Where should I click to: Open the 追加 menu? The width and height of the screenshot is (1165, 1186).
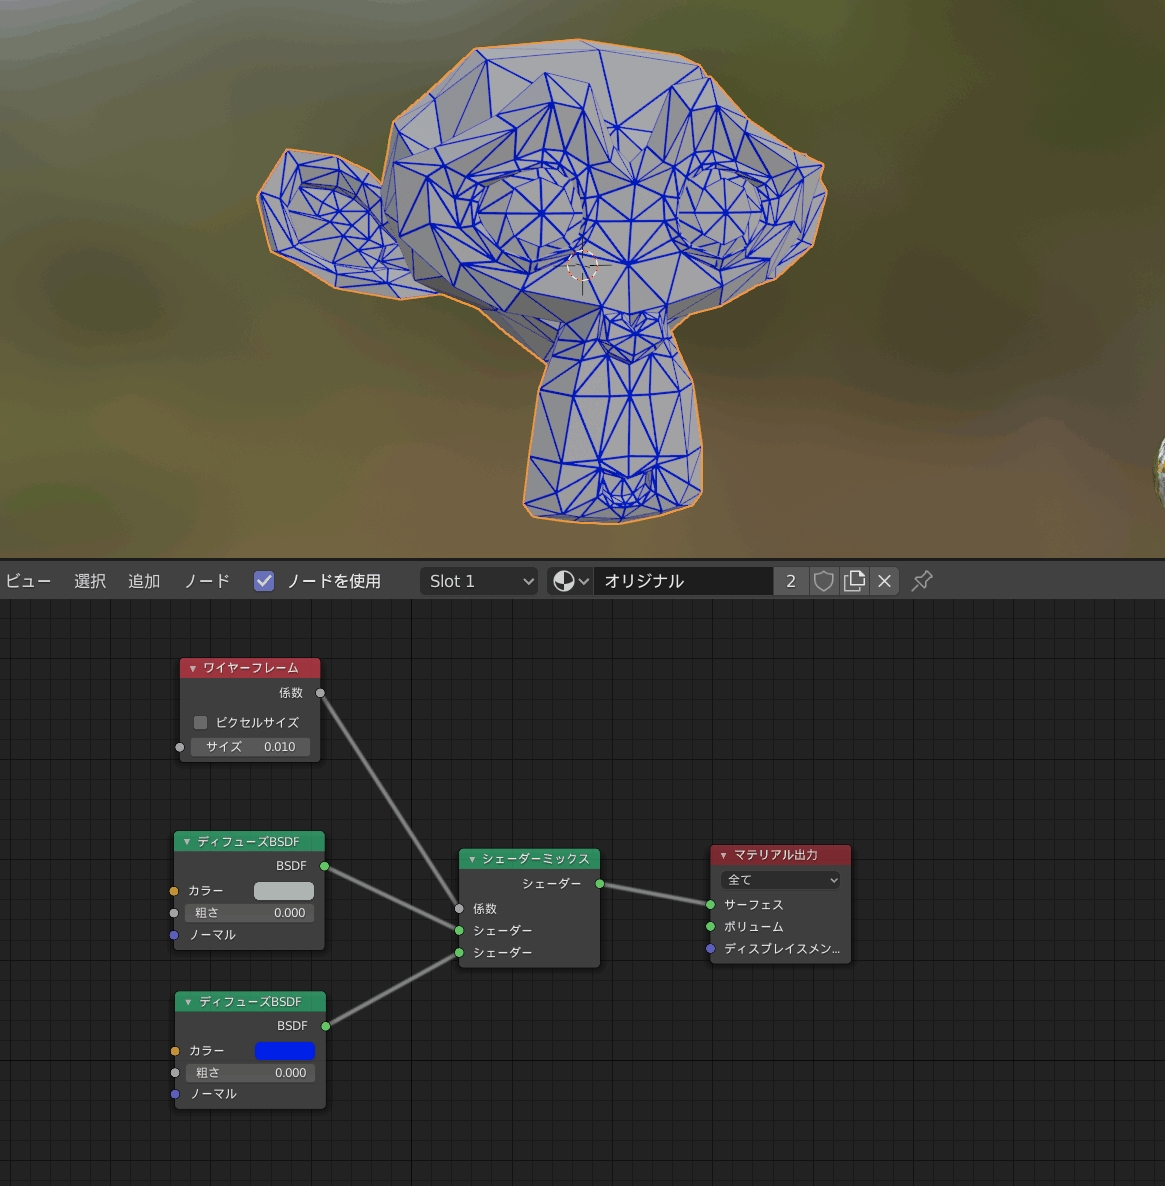point(144,581)
